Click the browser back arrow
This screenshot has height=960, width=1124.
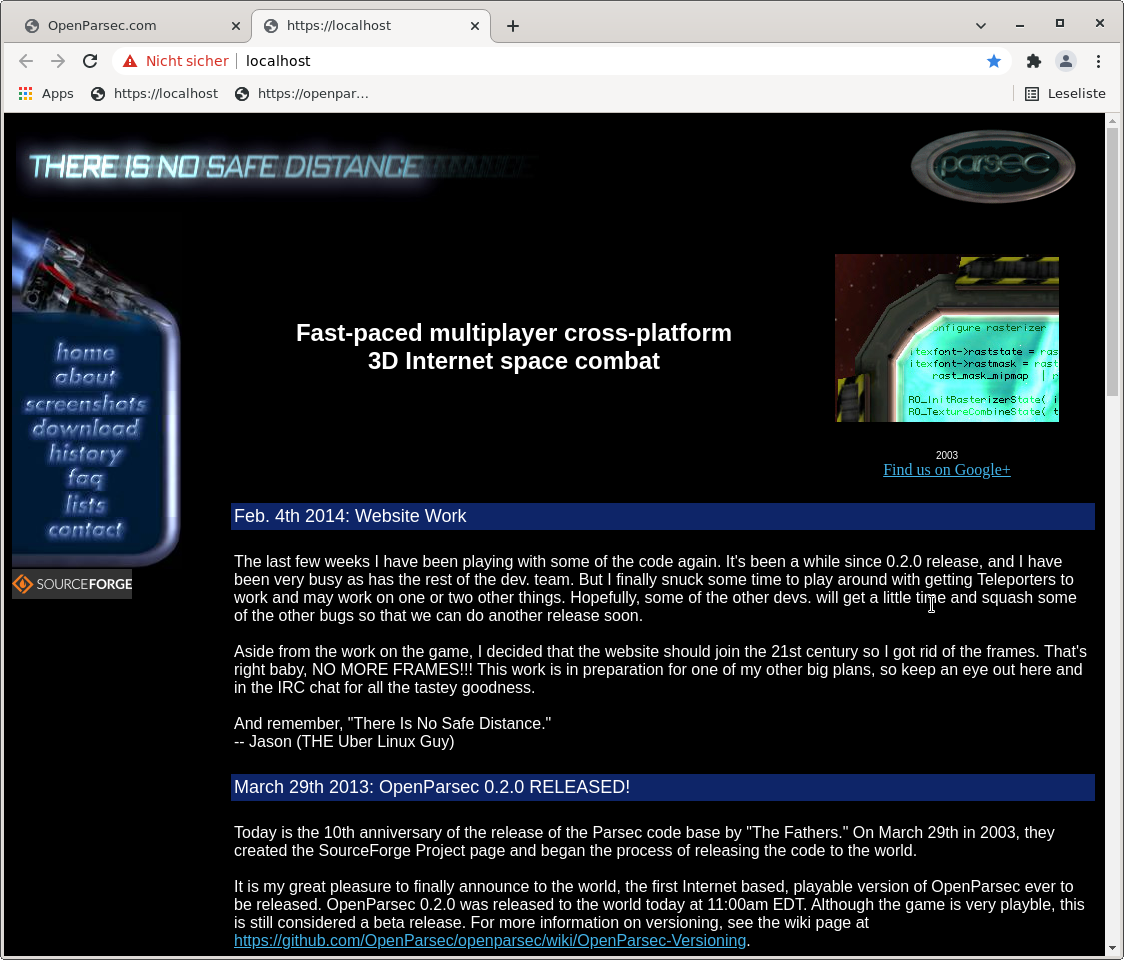(26, 61)
